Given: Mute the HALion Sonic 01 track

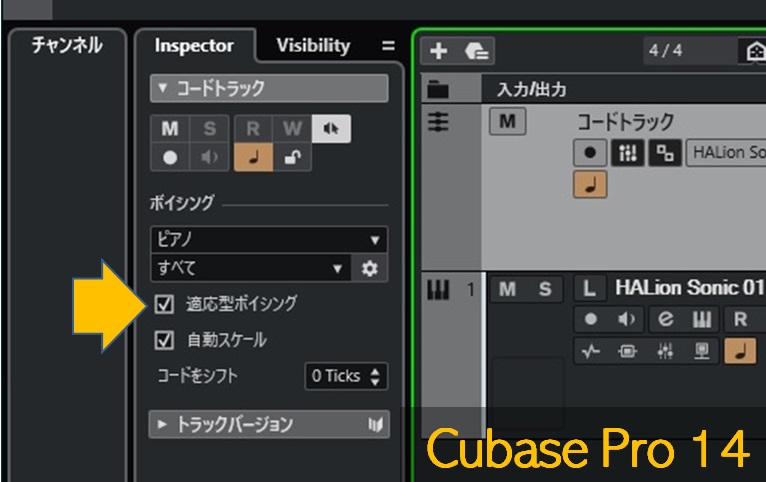Looking at the screenshot, I should [x=508, y=289].
